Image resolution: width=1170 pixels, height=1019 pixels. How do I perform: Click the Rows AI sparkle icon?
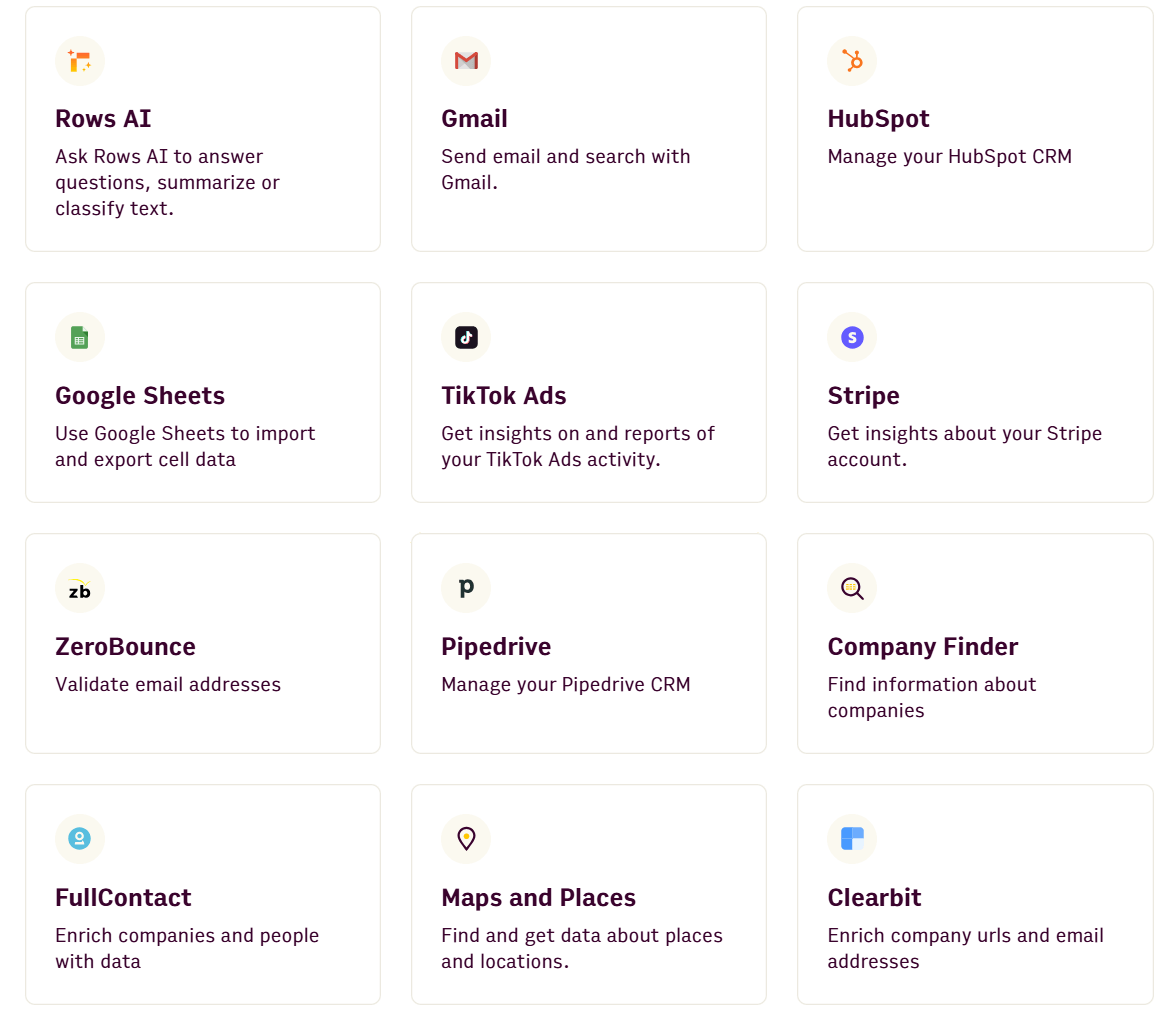point(80,61)
